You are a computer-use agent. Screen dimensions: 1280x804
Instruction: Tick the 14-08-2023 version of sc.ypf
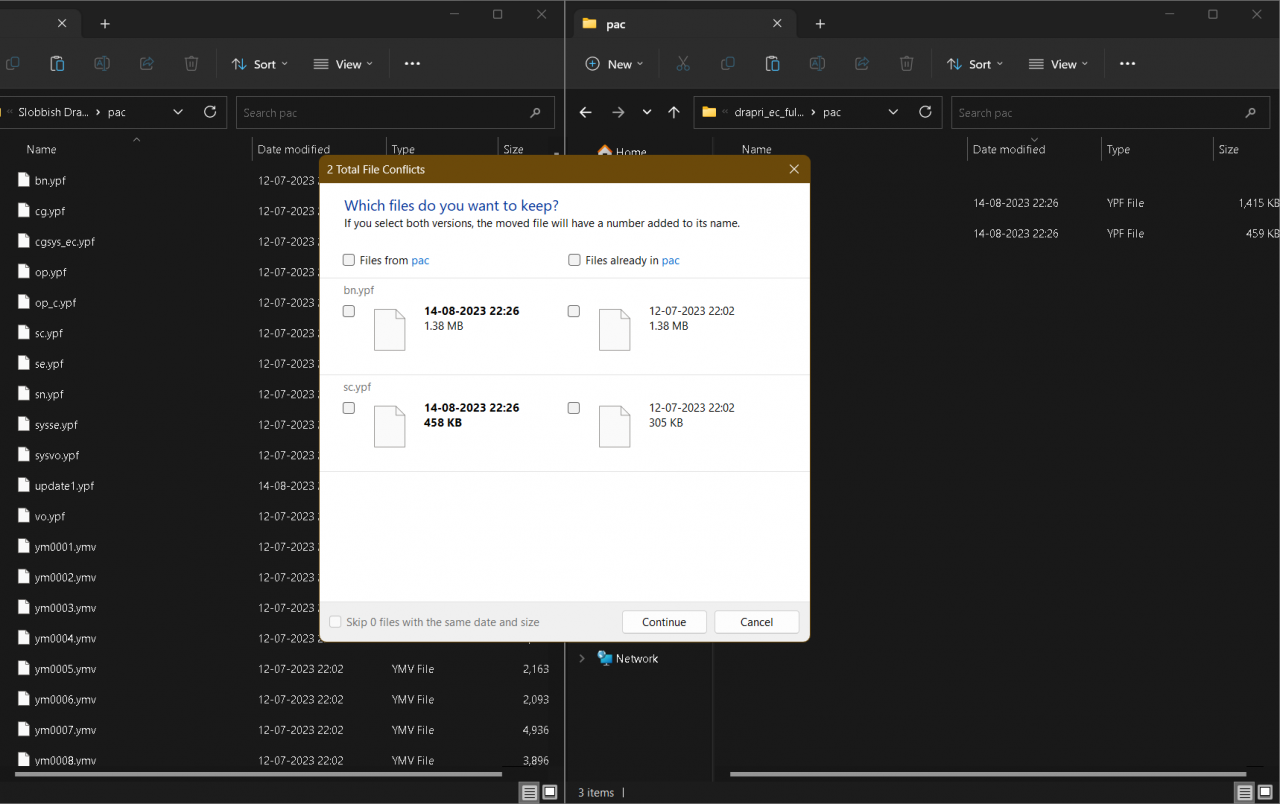point(349,408)
